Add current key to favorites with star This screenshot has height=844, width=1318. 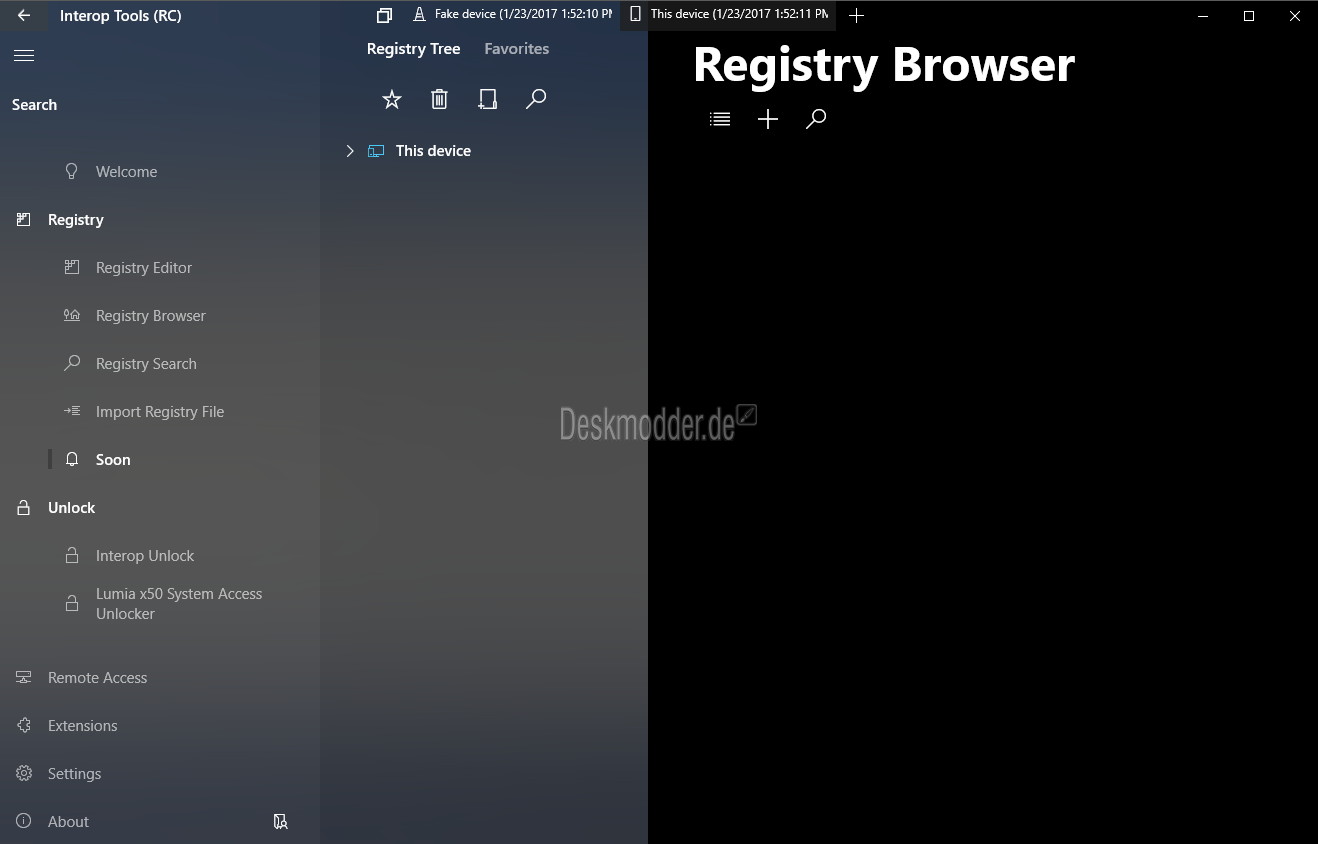[x=392, y=99]
